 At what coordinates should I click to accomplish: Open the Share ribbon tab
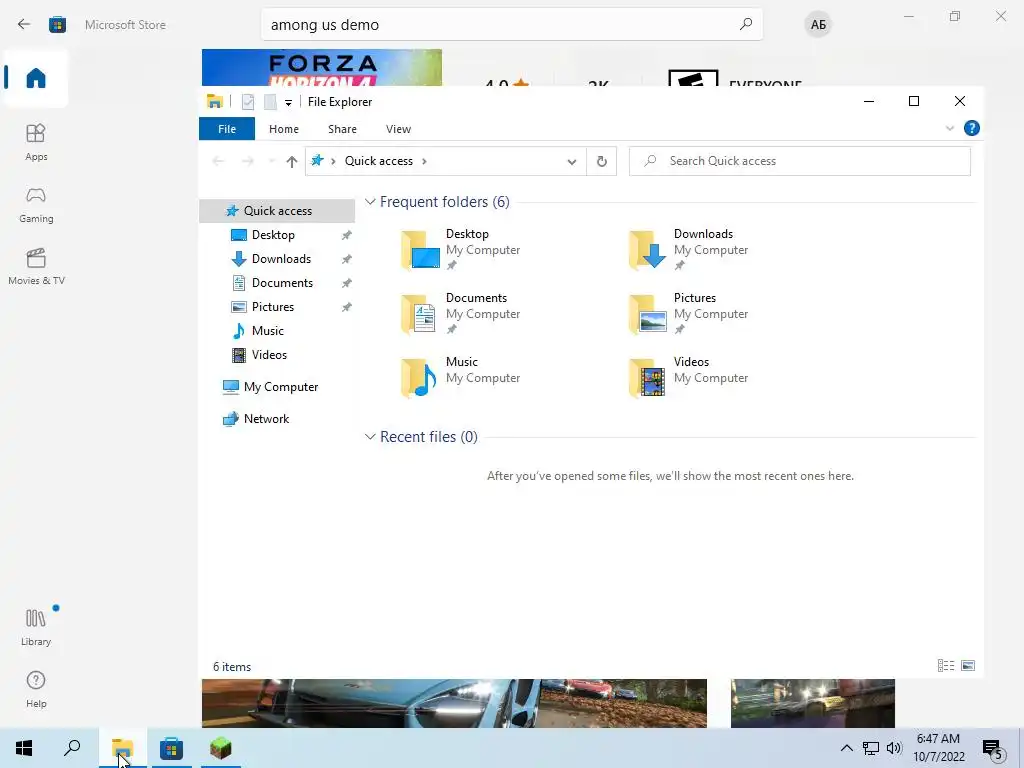[x=342, y=129]
